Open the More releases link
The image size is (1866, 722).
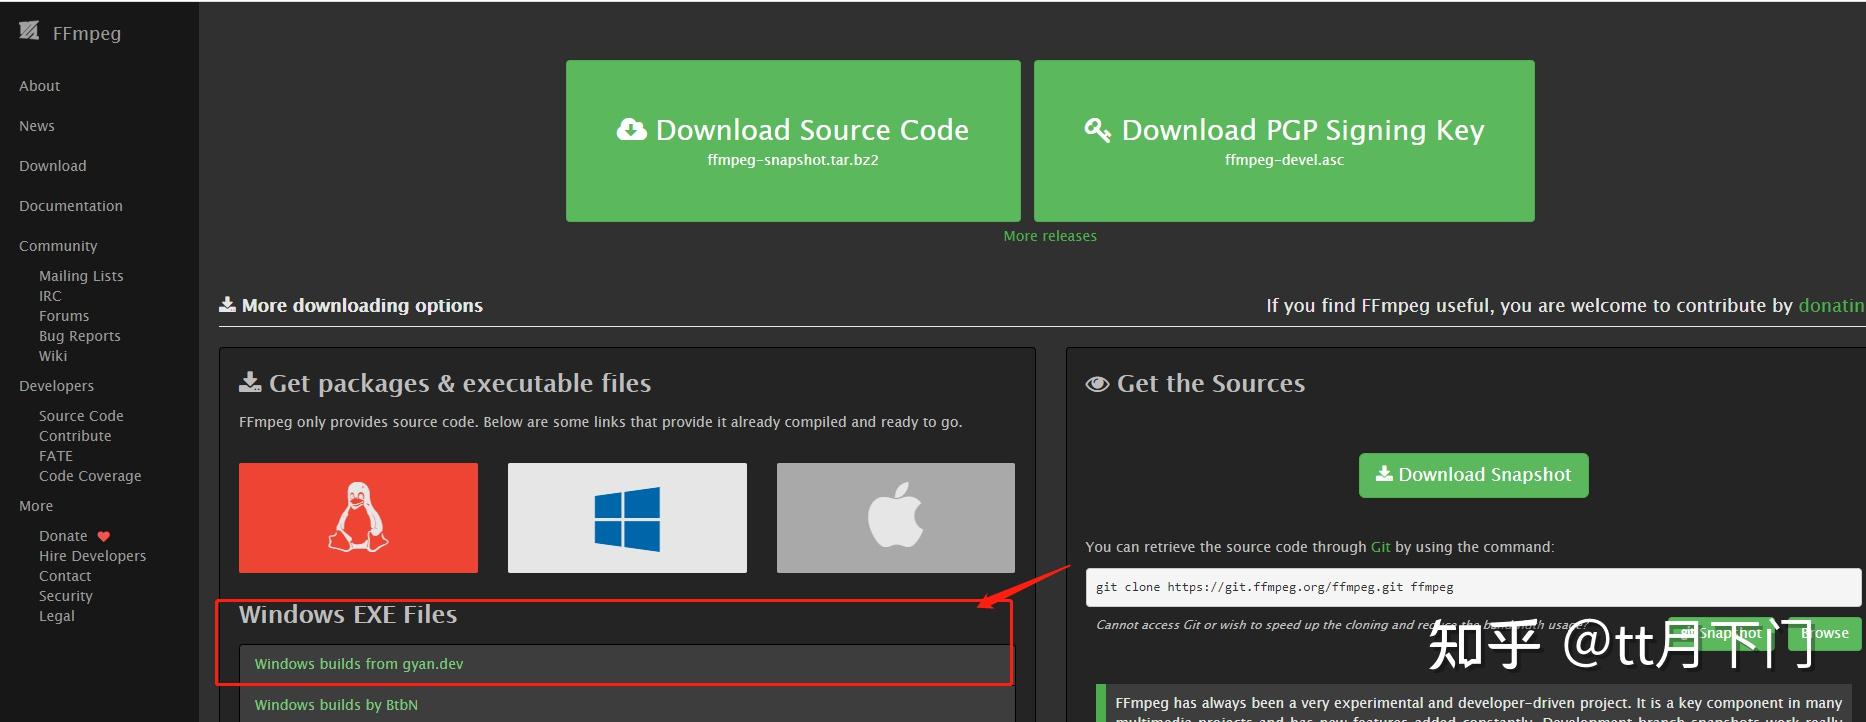1050,236
